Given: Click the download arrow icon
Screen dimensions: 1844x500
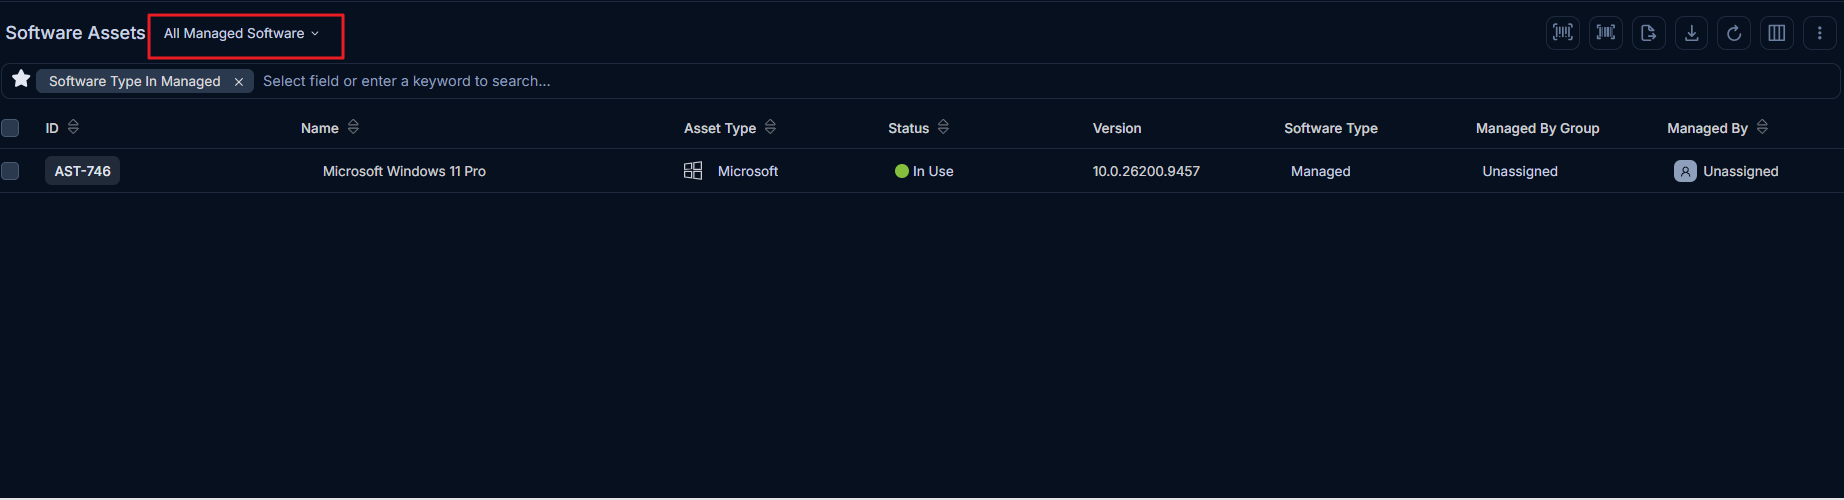Looking at the screenshot, I should click(1692, 33).
